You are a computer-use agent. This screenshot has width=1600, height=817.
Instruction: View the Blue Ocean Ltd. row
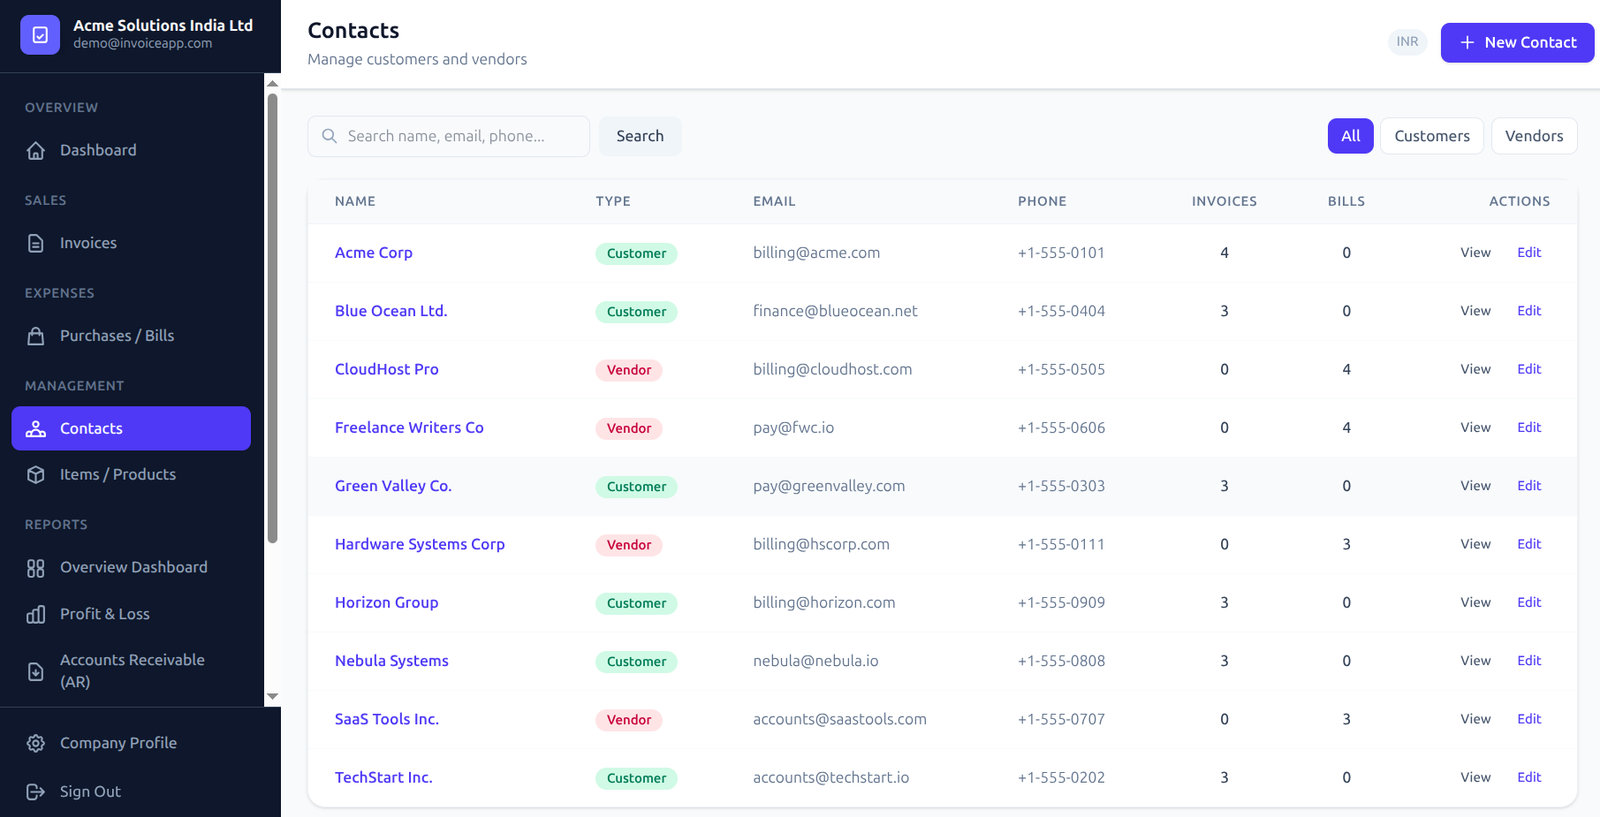(1475, 311)
